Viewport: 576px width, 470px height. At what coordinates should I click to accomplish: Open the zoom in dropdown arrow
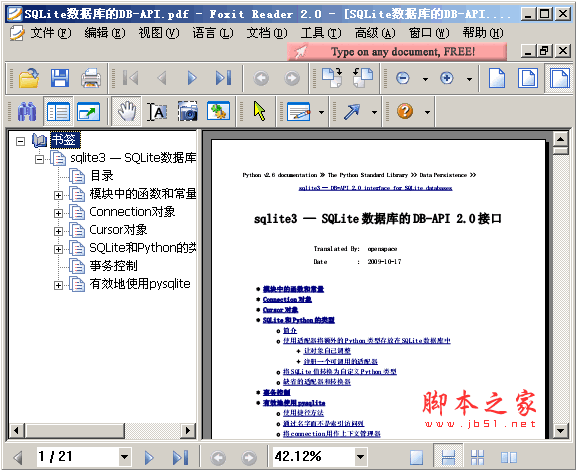pos(469,79)
